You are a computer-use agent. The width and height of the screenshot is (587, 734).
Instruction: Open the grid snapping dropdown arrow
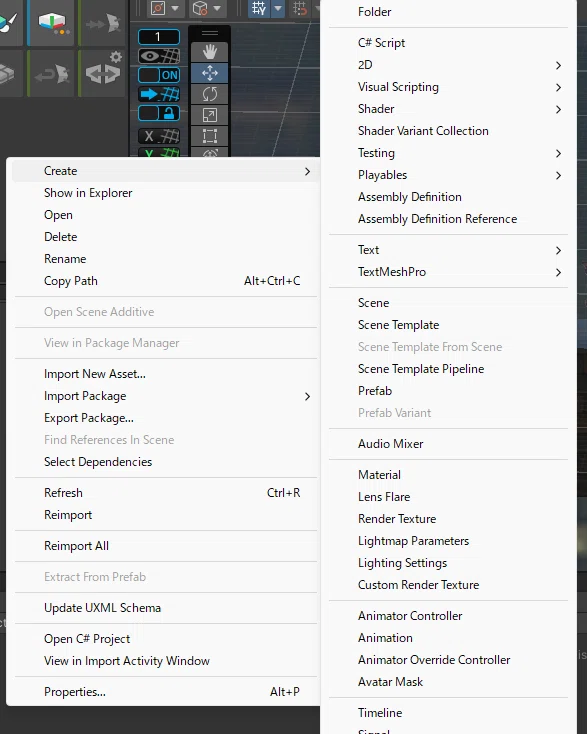coord(278,8)
